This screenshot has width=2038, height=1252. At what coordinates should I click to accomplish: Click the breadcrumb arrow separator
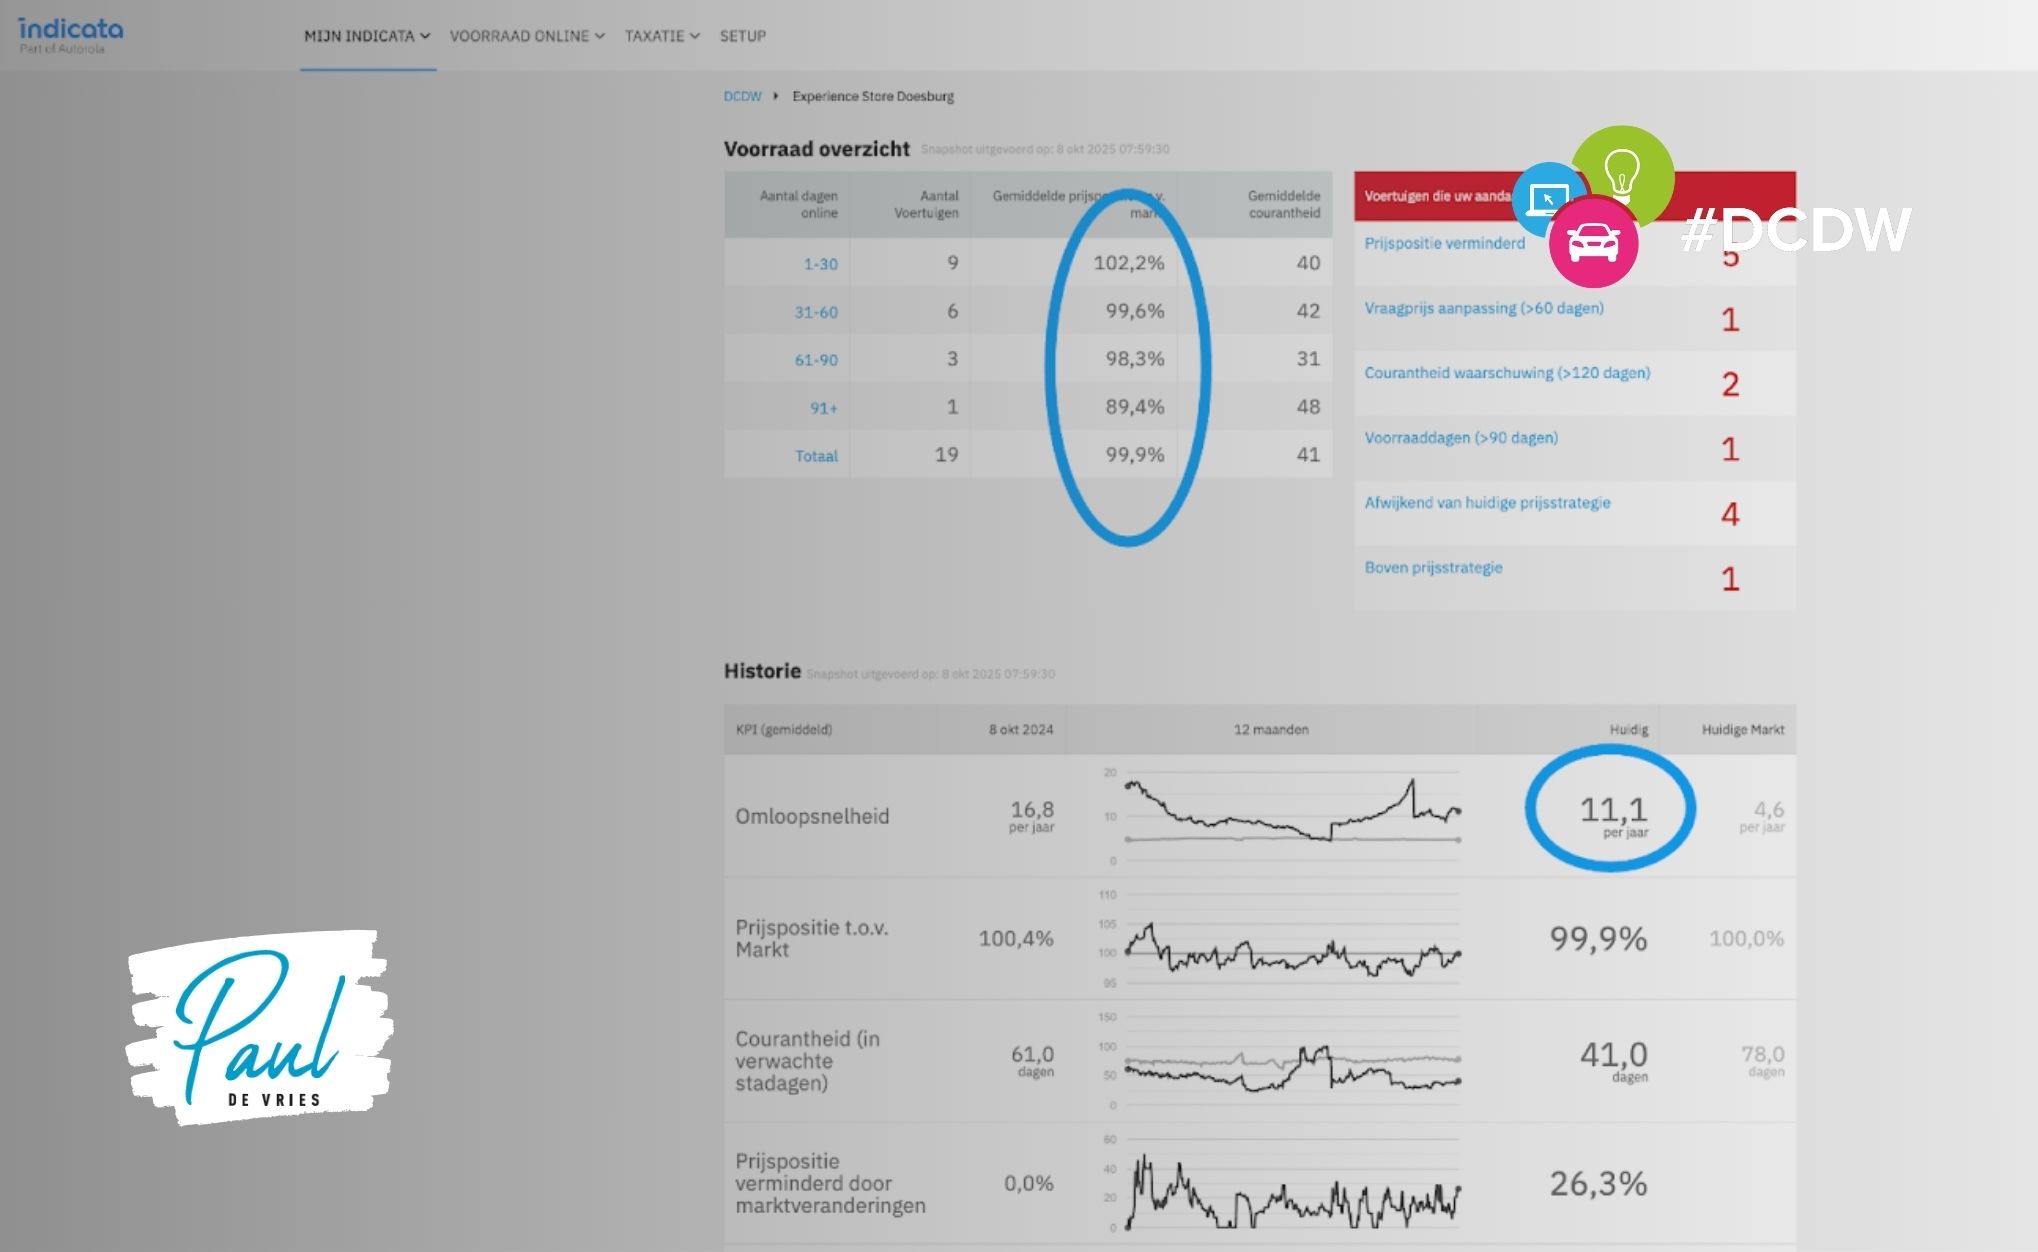[x=776, y=97]
